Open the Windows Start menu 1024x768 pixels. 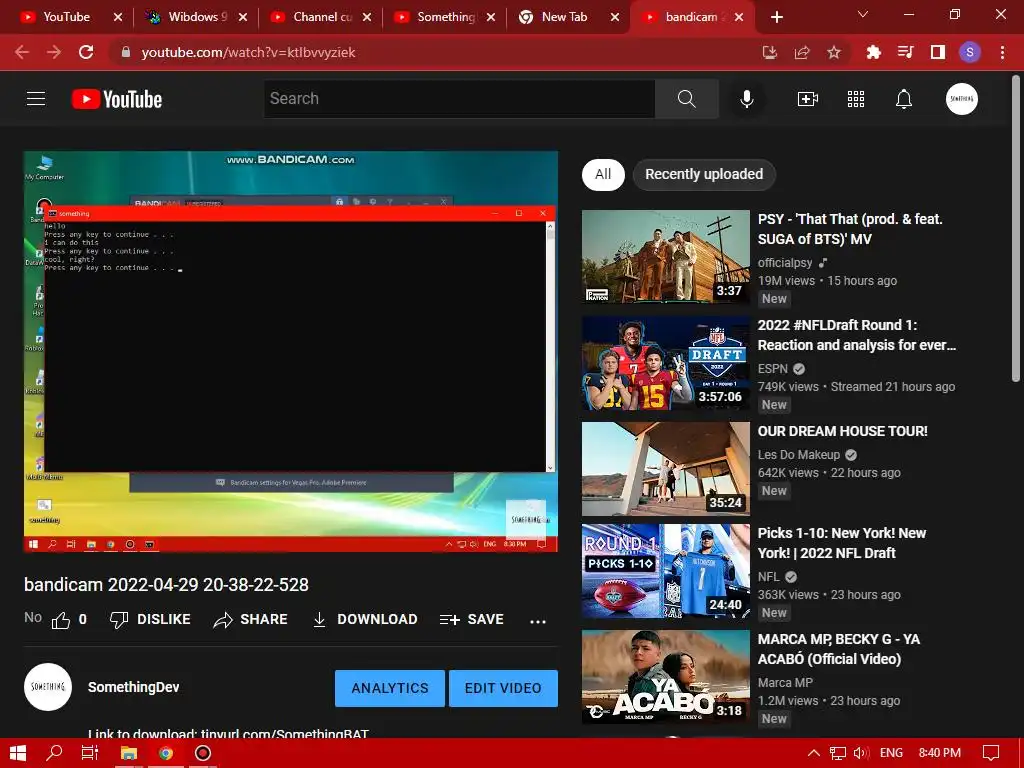(x=18, y=753)
